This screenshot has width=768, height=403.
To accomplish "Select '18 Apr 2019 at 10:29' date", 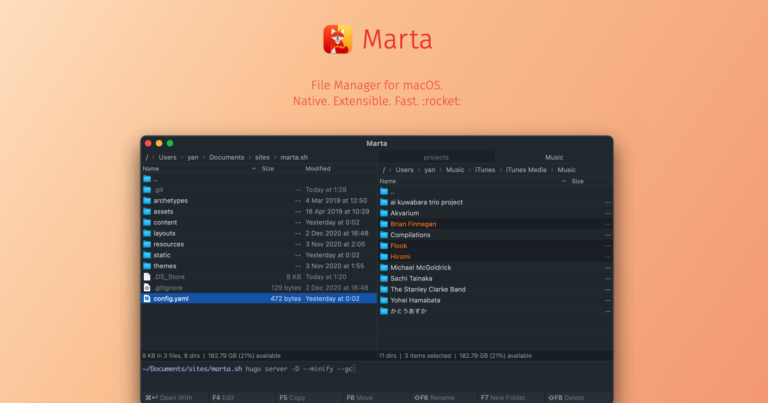I will point(337,212).
